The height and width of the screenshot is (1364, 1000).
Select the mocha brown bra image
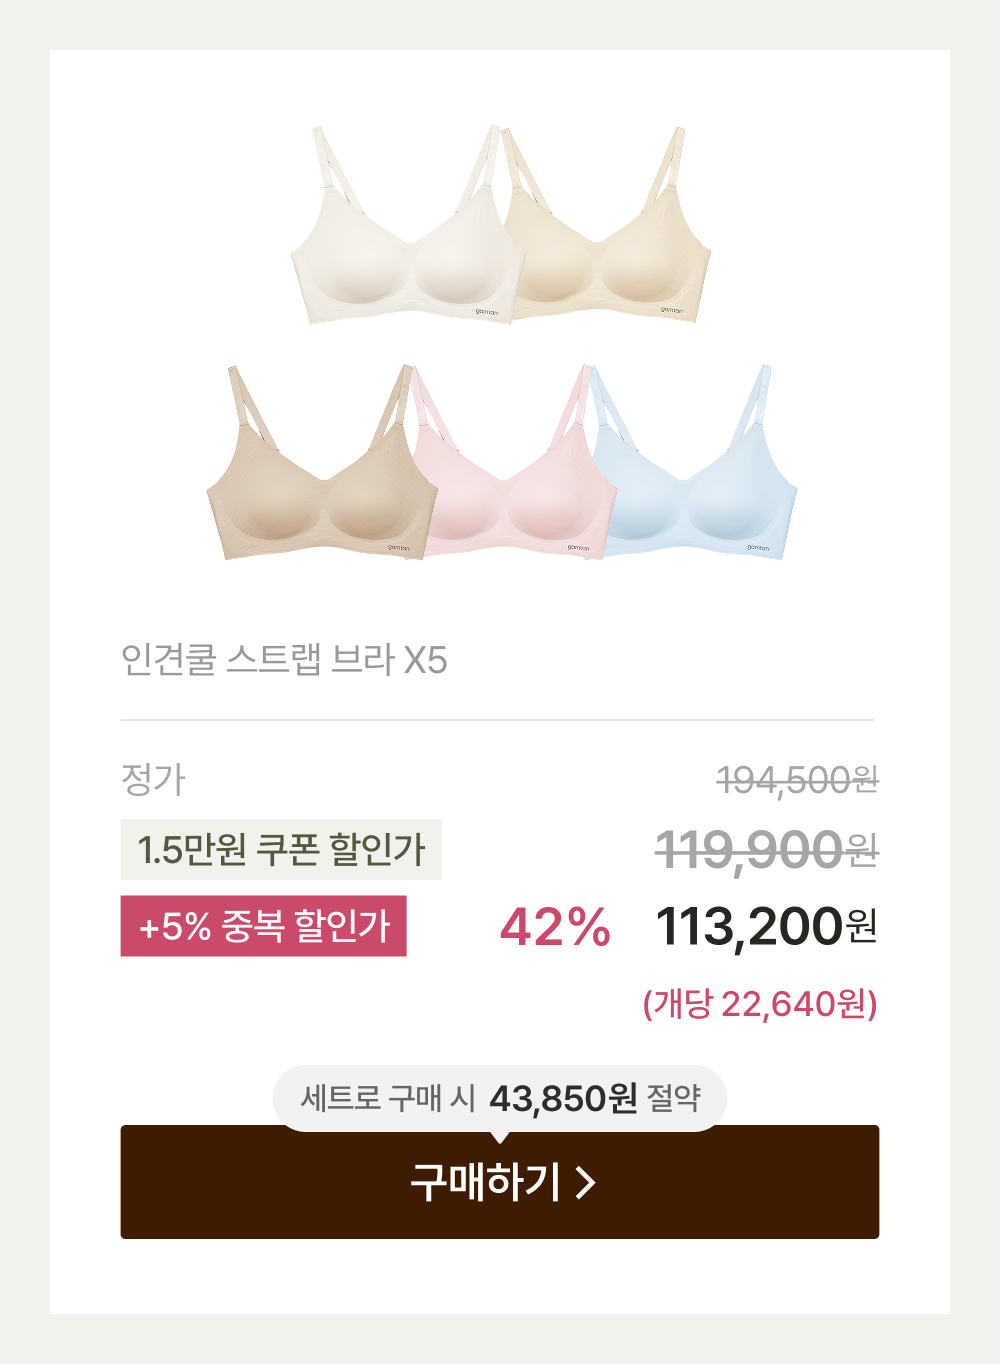(x=320, y=462)
